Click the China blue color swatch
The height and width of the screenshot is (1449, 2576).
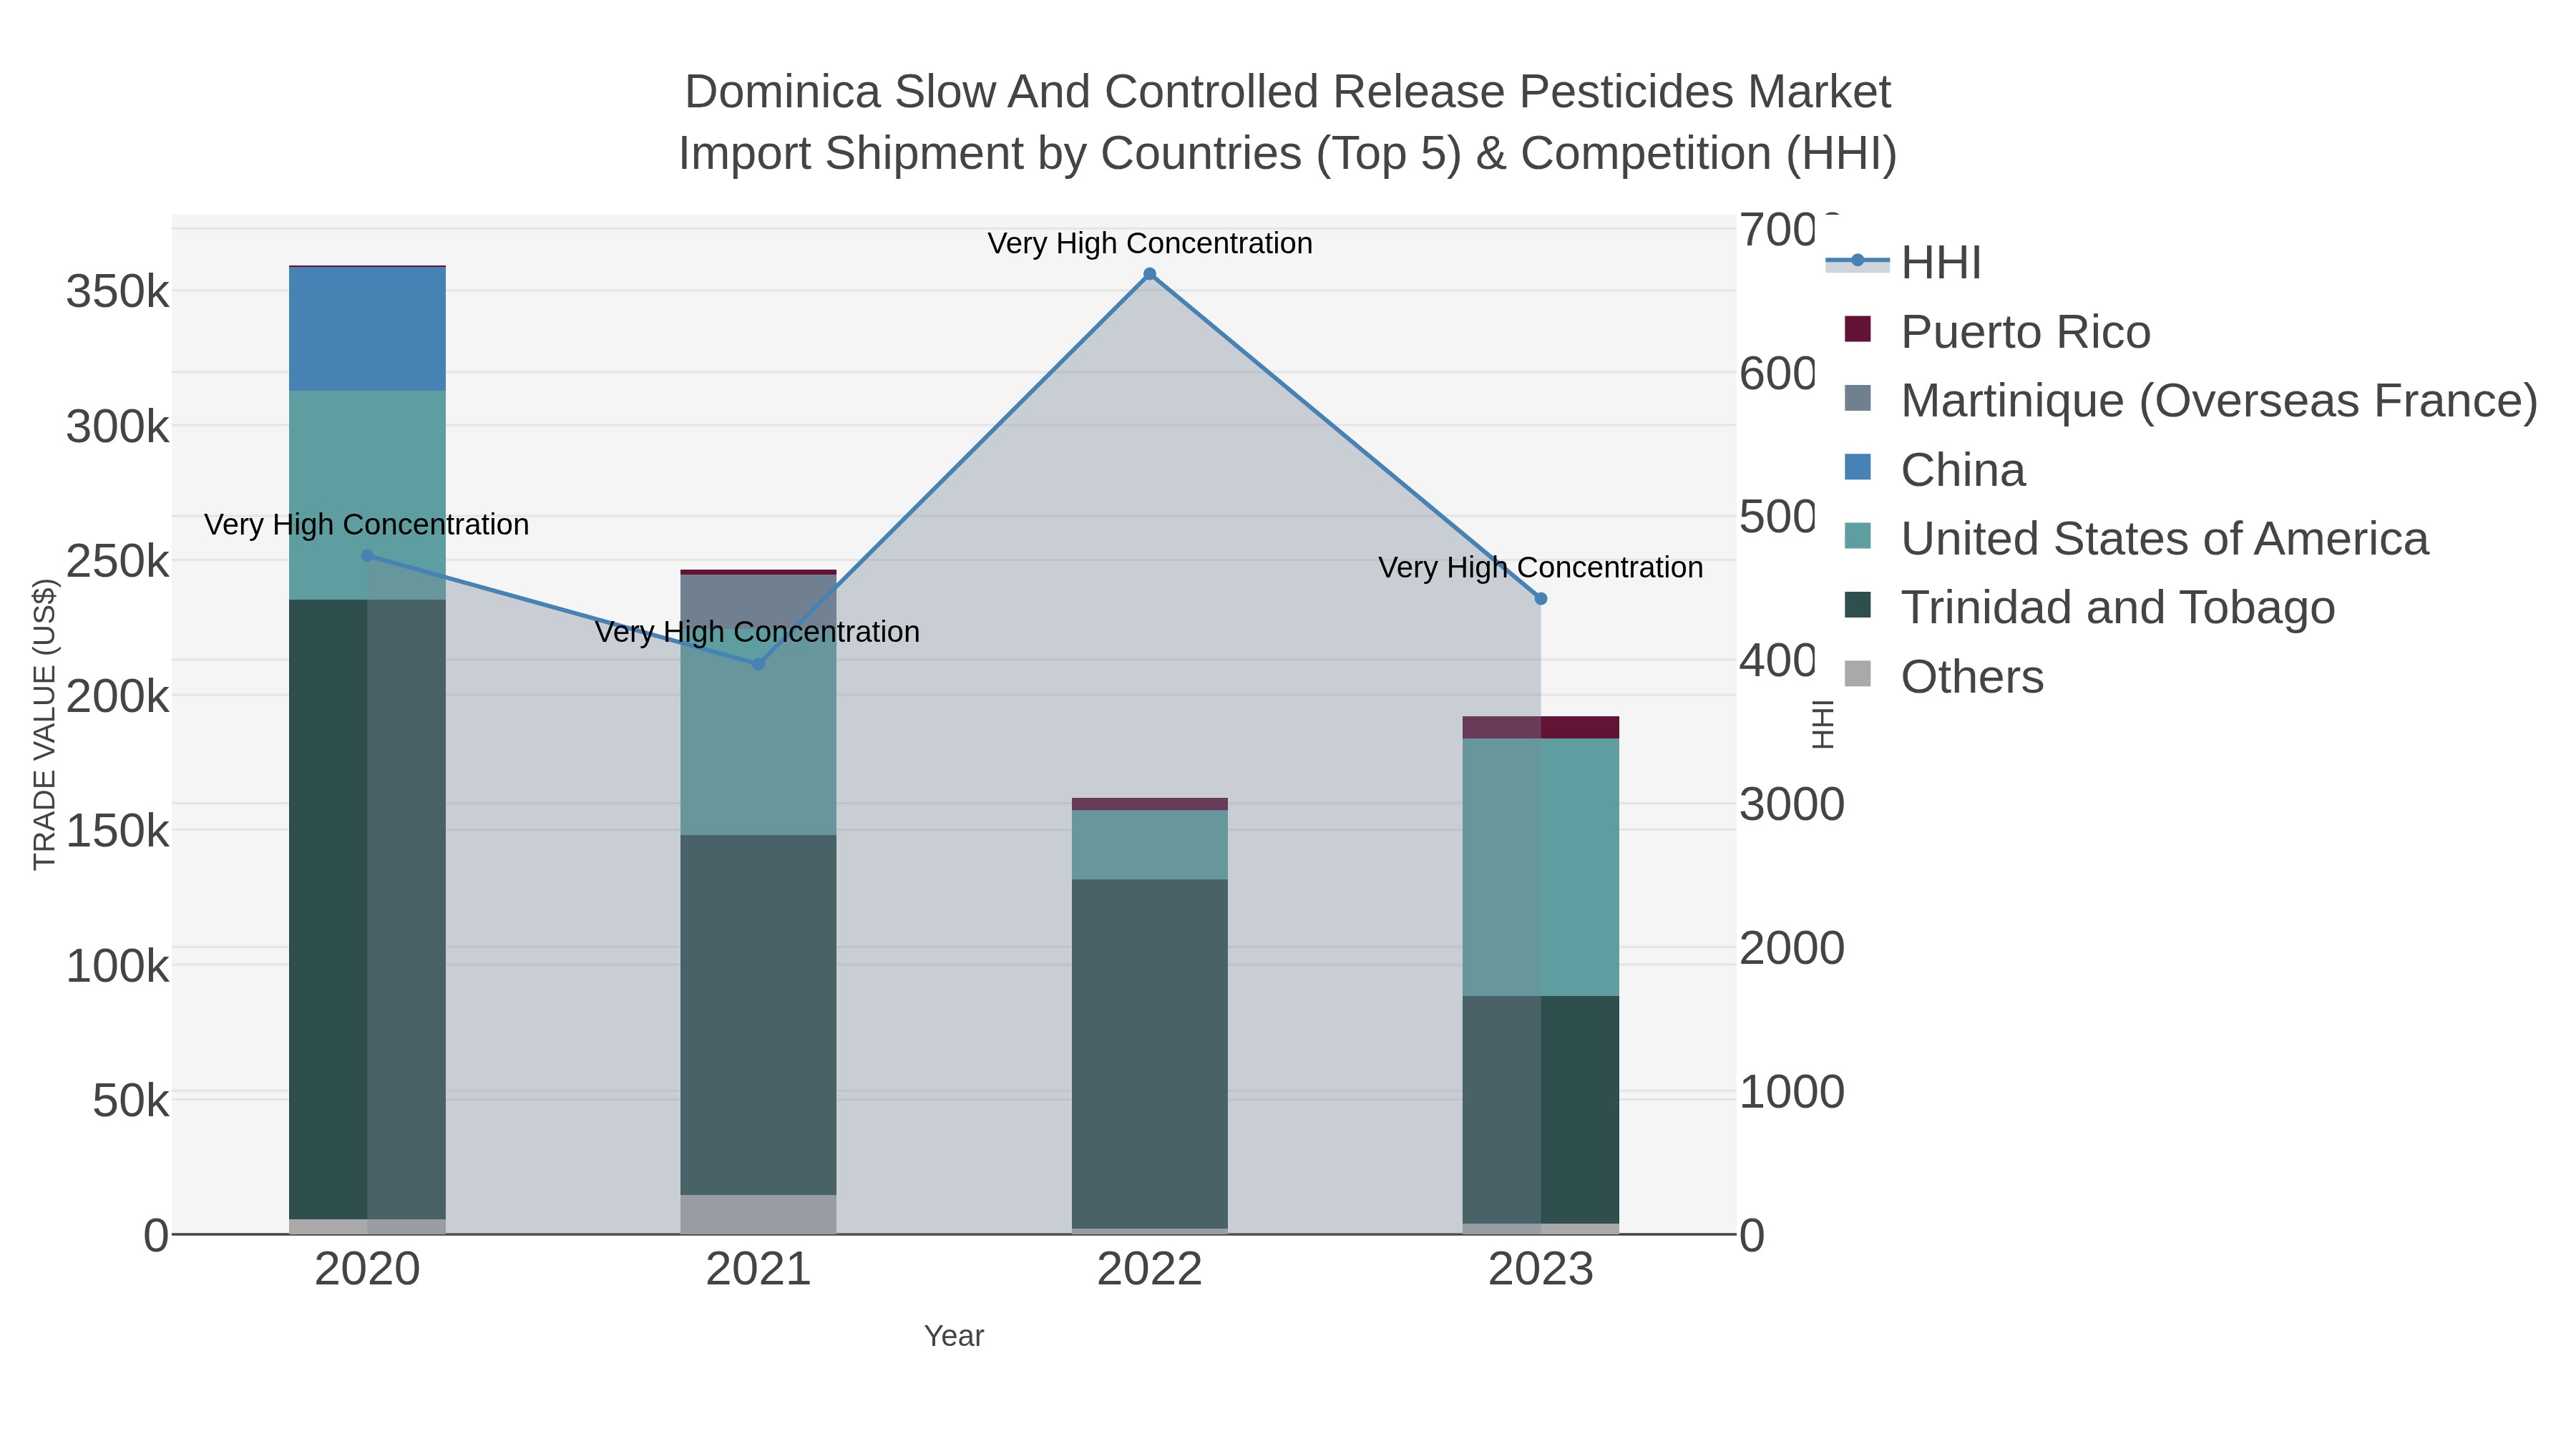click(x=1857, y=467)
